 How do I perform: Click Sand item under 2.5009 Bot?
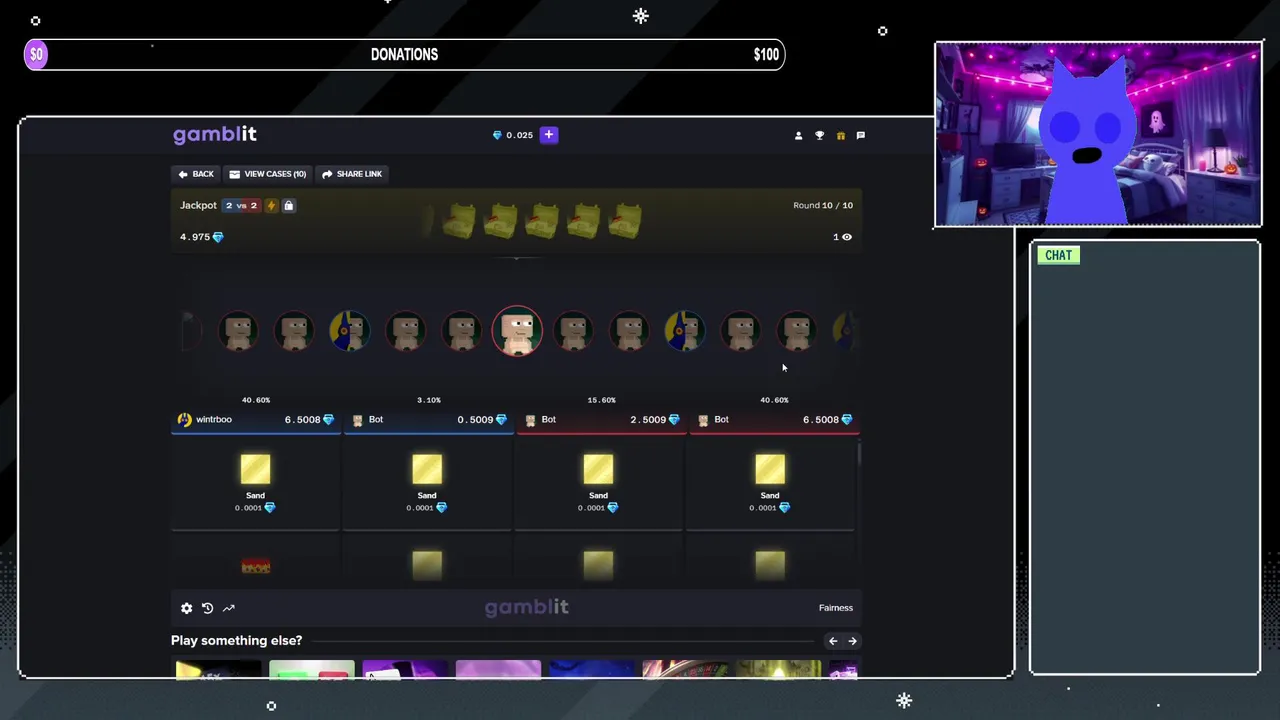coord(598,483)
